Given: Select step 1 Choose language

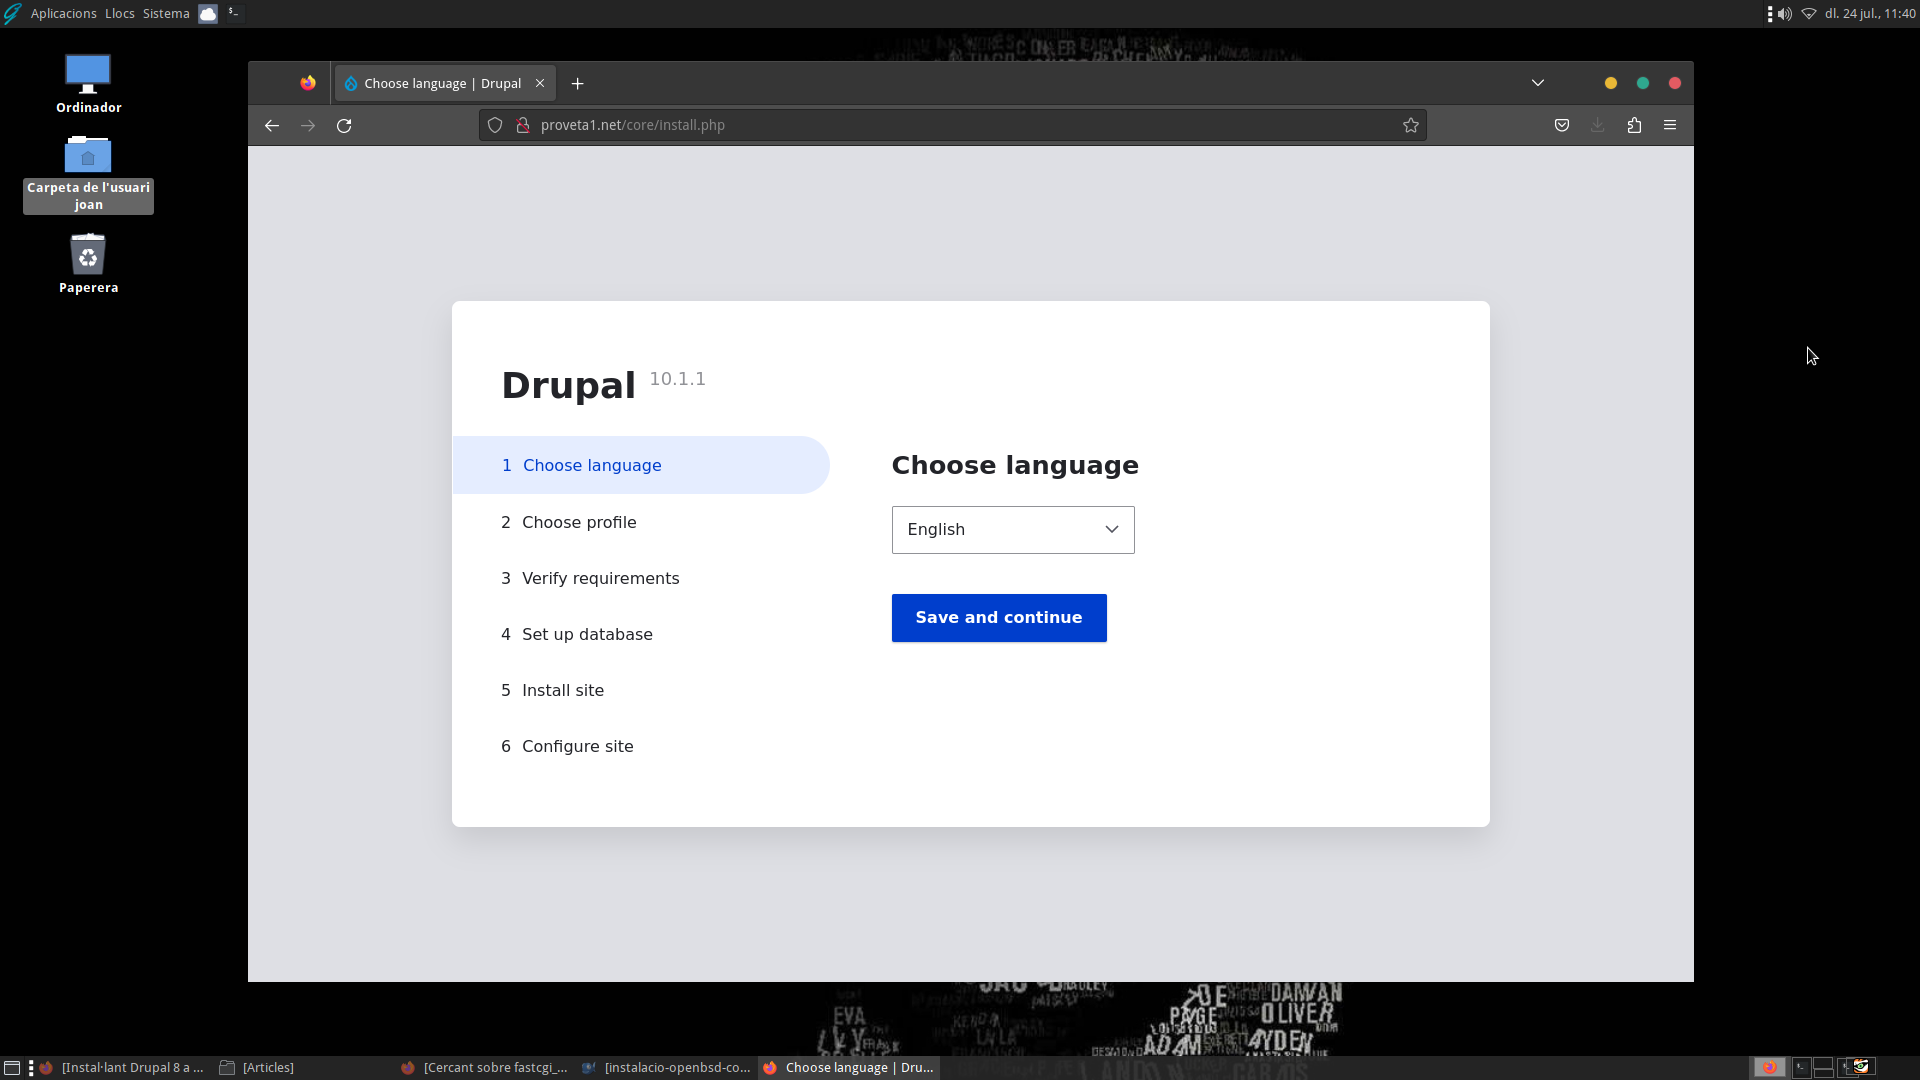Looking at the screenshot, I should 641,465.
